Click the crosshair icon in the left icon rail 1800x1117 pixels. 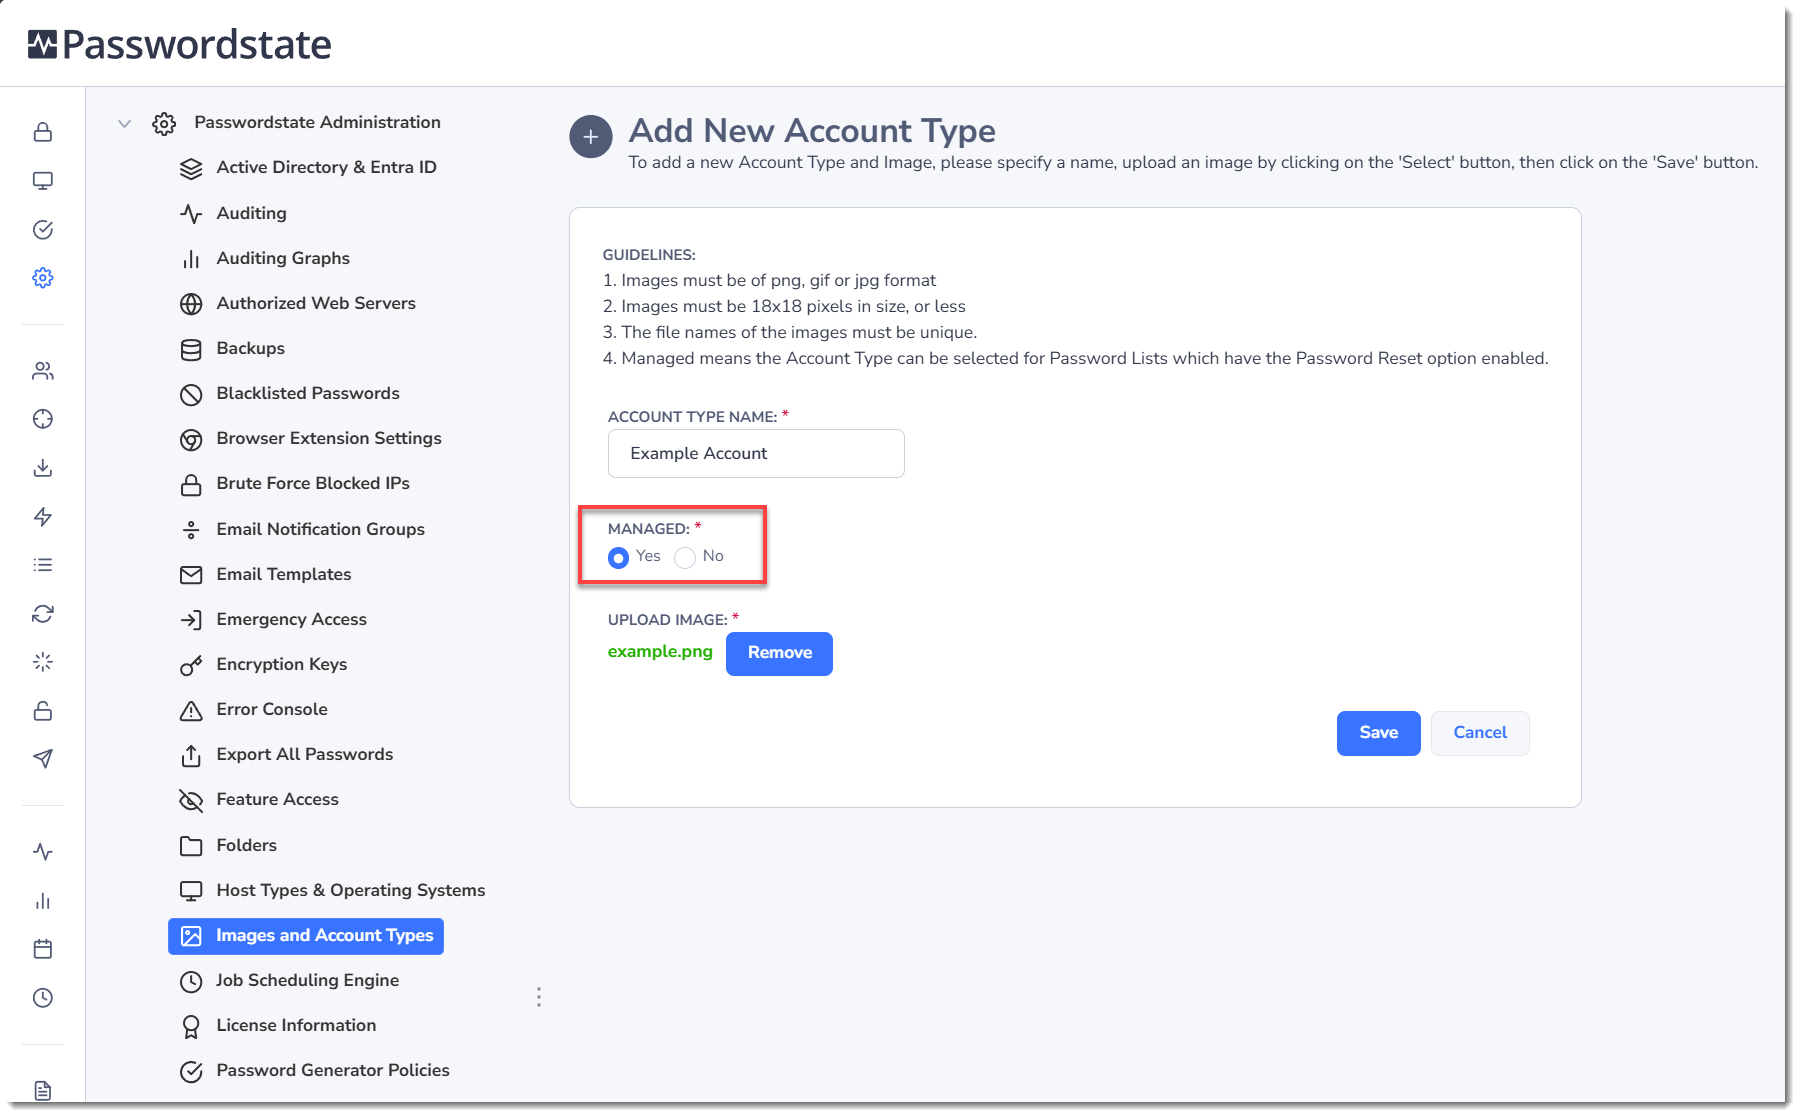[x=43, y=419]
